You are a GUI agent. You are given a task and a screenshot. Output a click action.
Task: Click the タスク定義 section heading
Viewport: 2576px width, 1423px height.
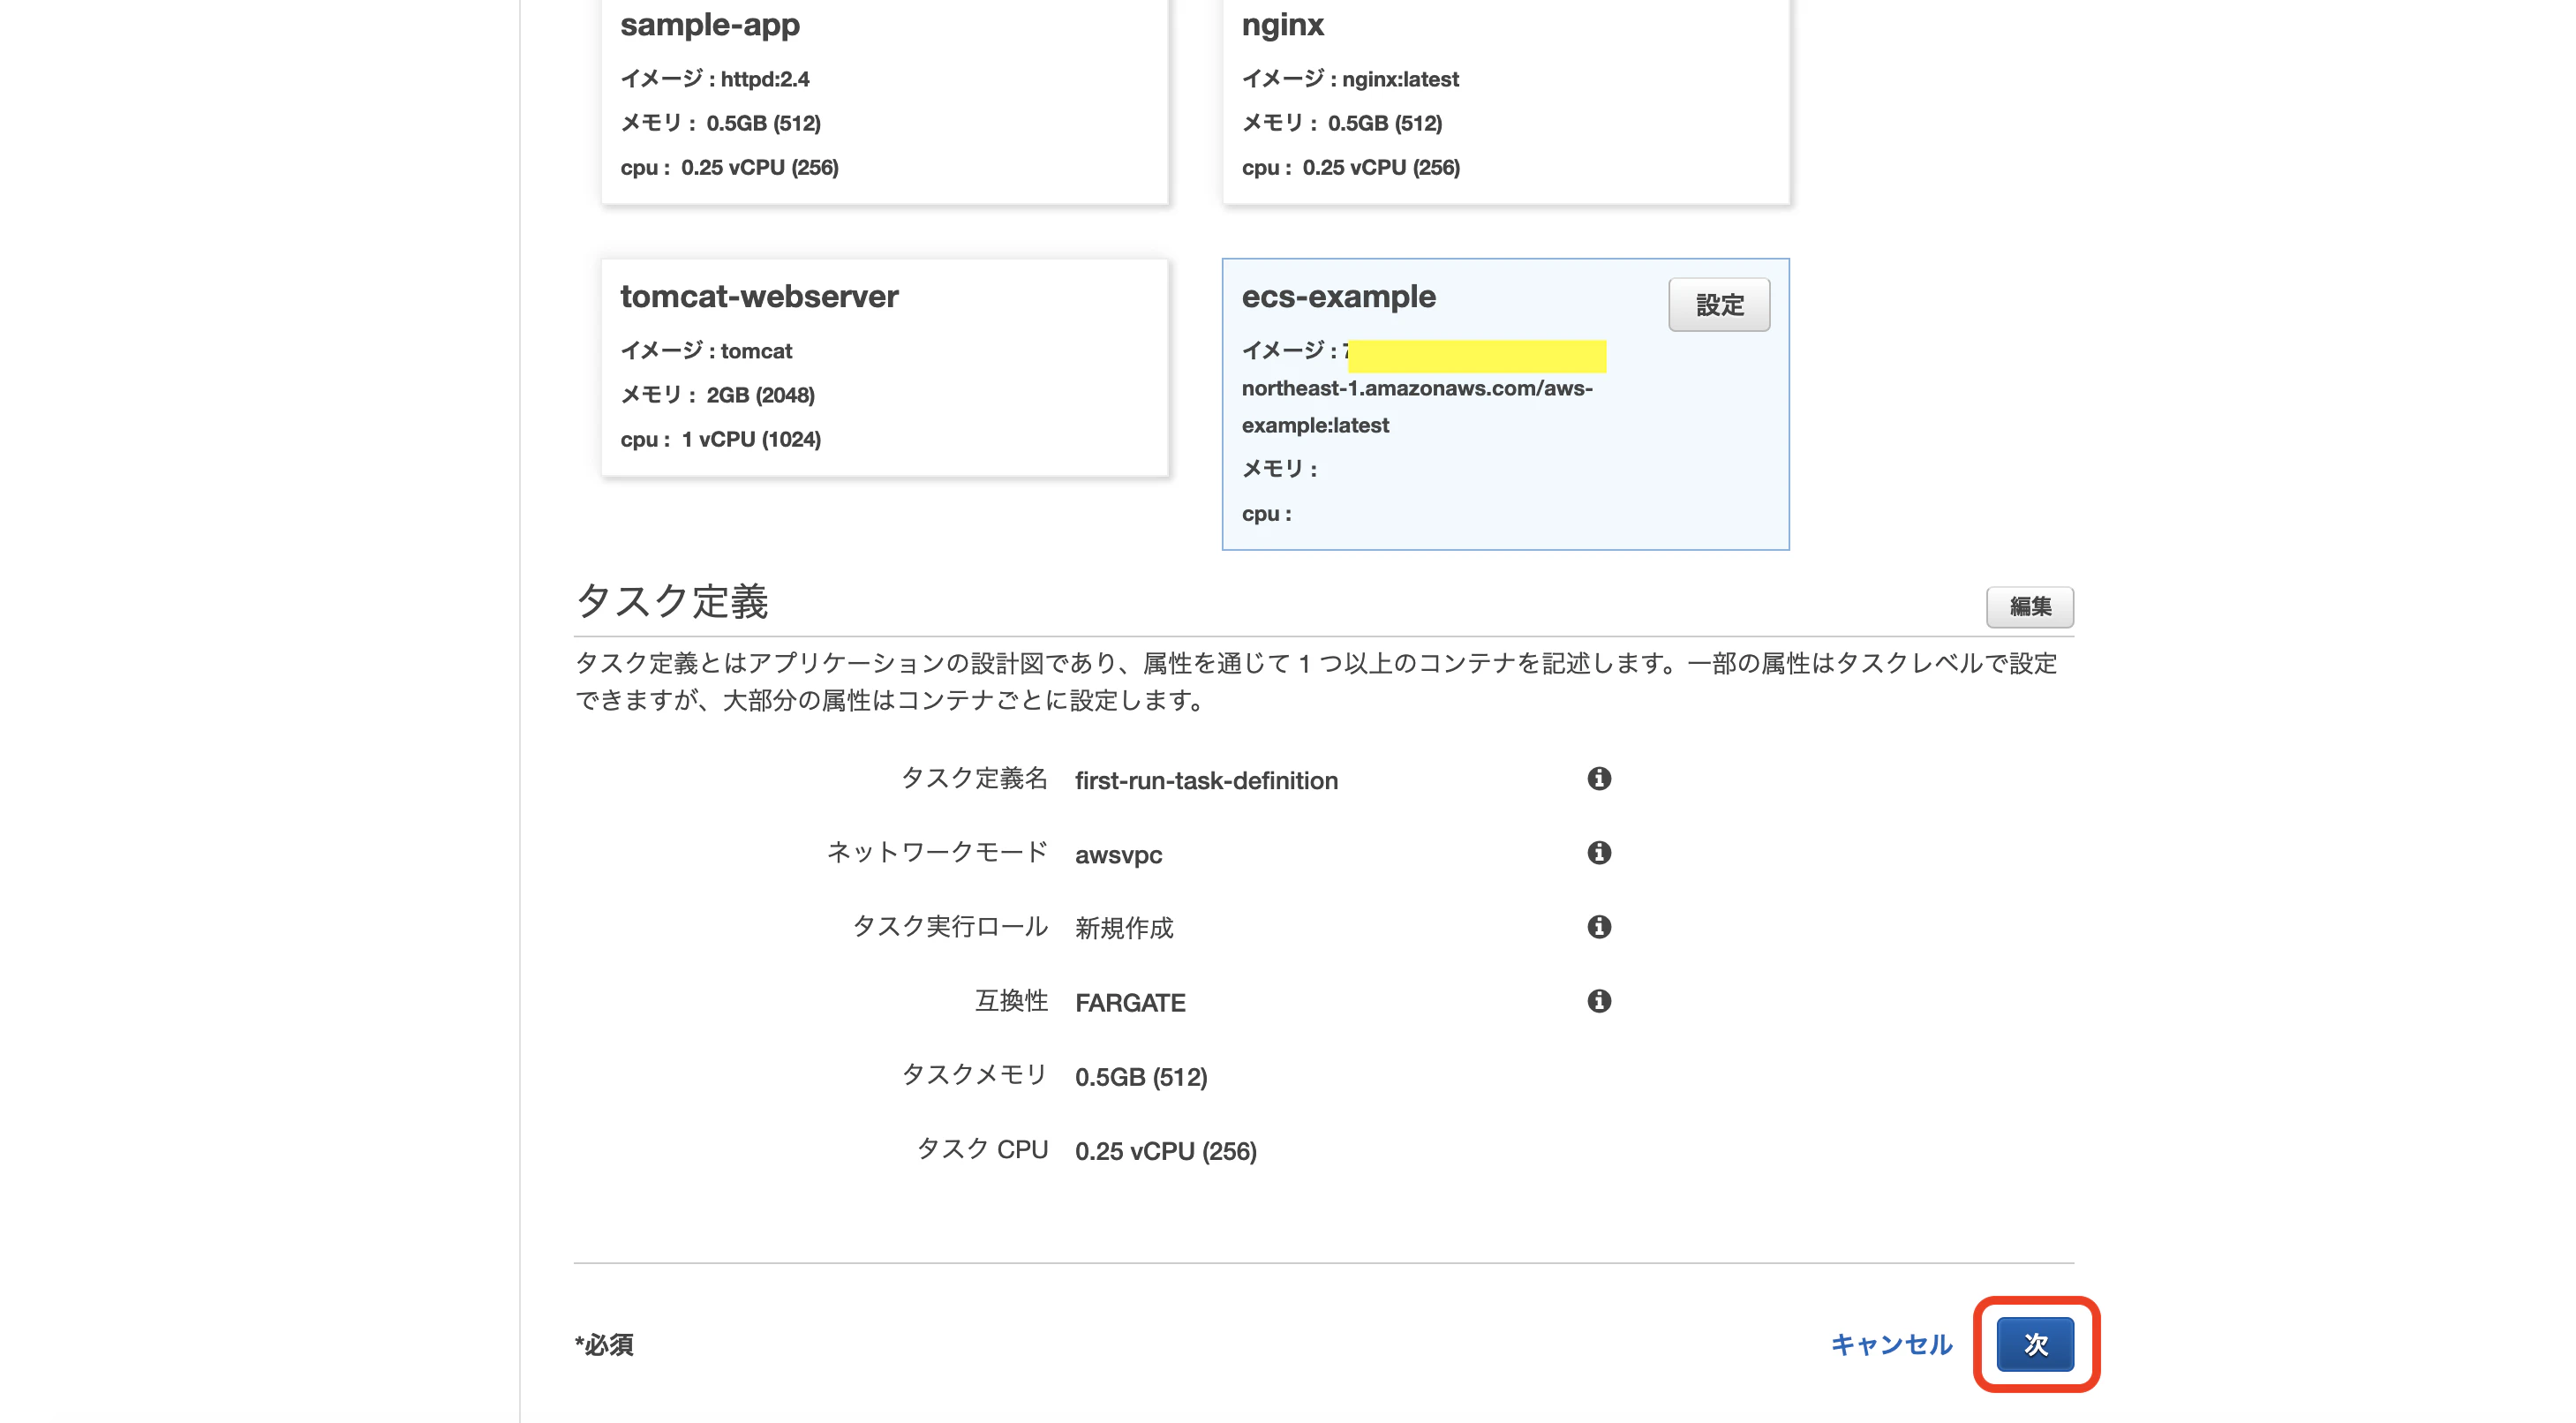tap(672, 601)
